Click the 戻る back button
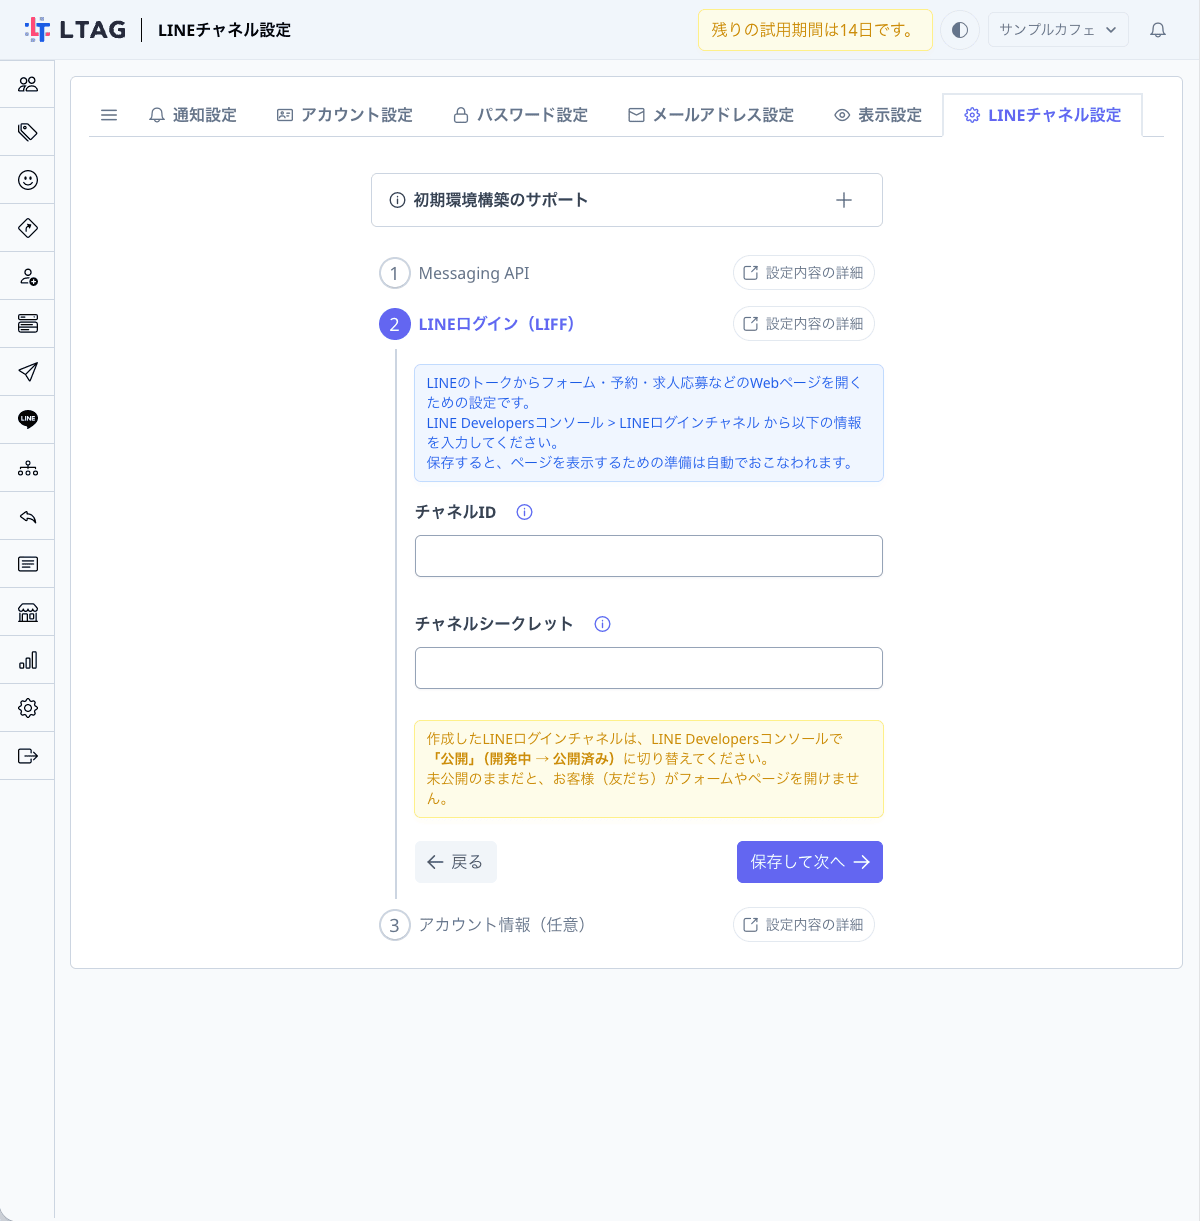Viewport: 1200px width, 1221px height. pyautogui.click(x=456, y=862)
